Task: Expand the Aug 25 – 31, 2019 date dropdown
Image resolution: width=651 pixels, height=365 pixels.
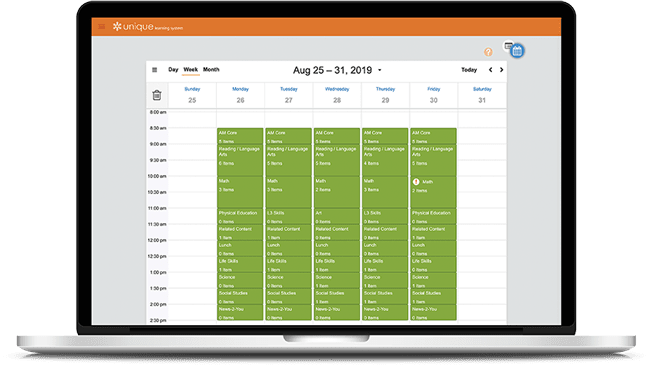Action: click(337, 70)
